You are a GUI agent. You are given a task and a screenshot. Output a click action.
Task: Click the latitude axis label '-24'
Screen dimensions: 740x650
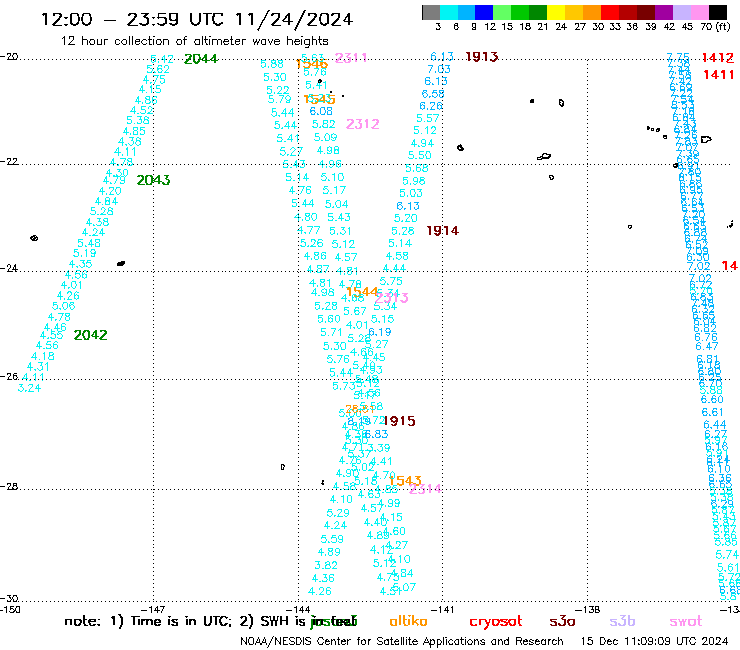[x=9, y=268]
